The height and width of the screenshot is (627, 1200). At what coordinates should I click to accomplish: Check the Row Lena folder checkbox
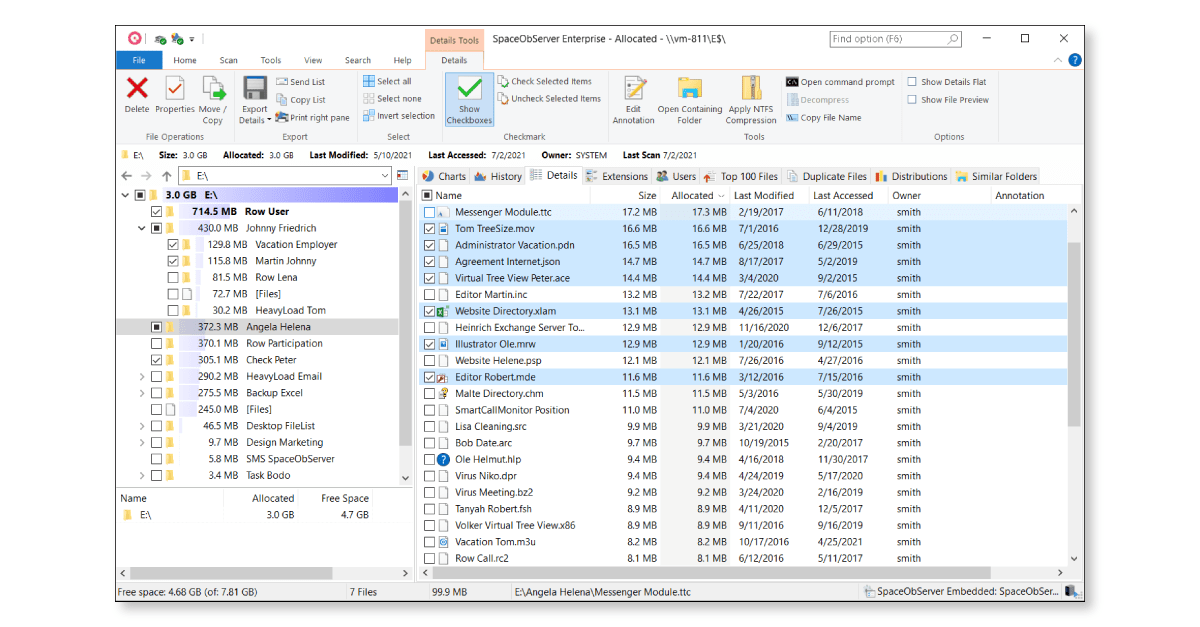click(173, 278)
